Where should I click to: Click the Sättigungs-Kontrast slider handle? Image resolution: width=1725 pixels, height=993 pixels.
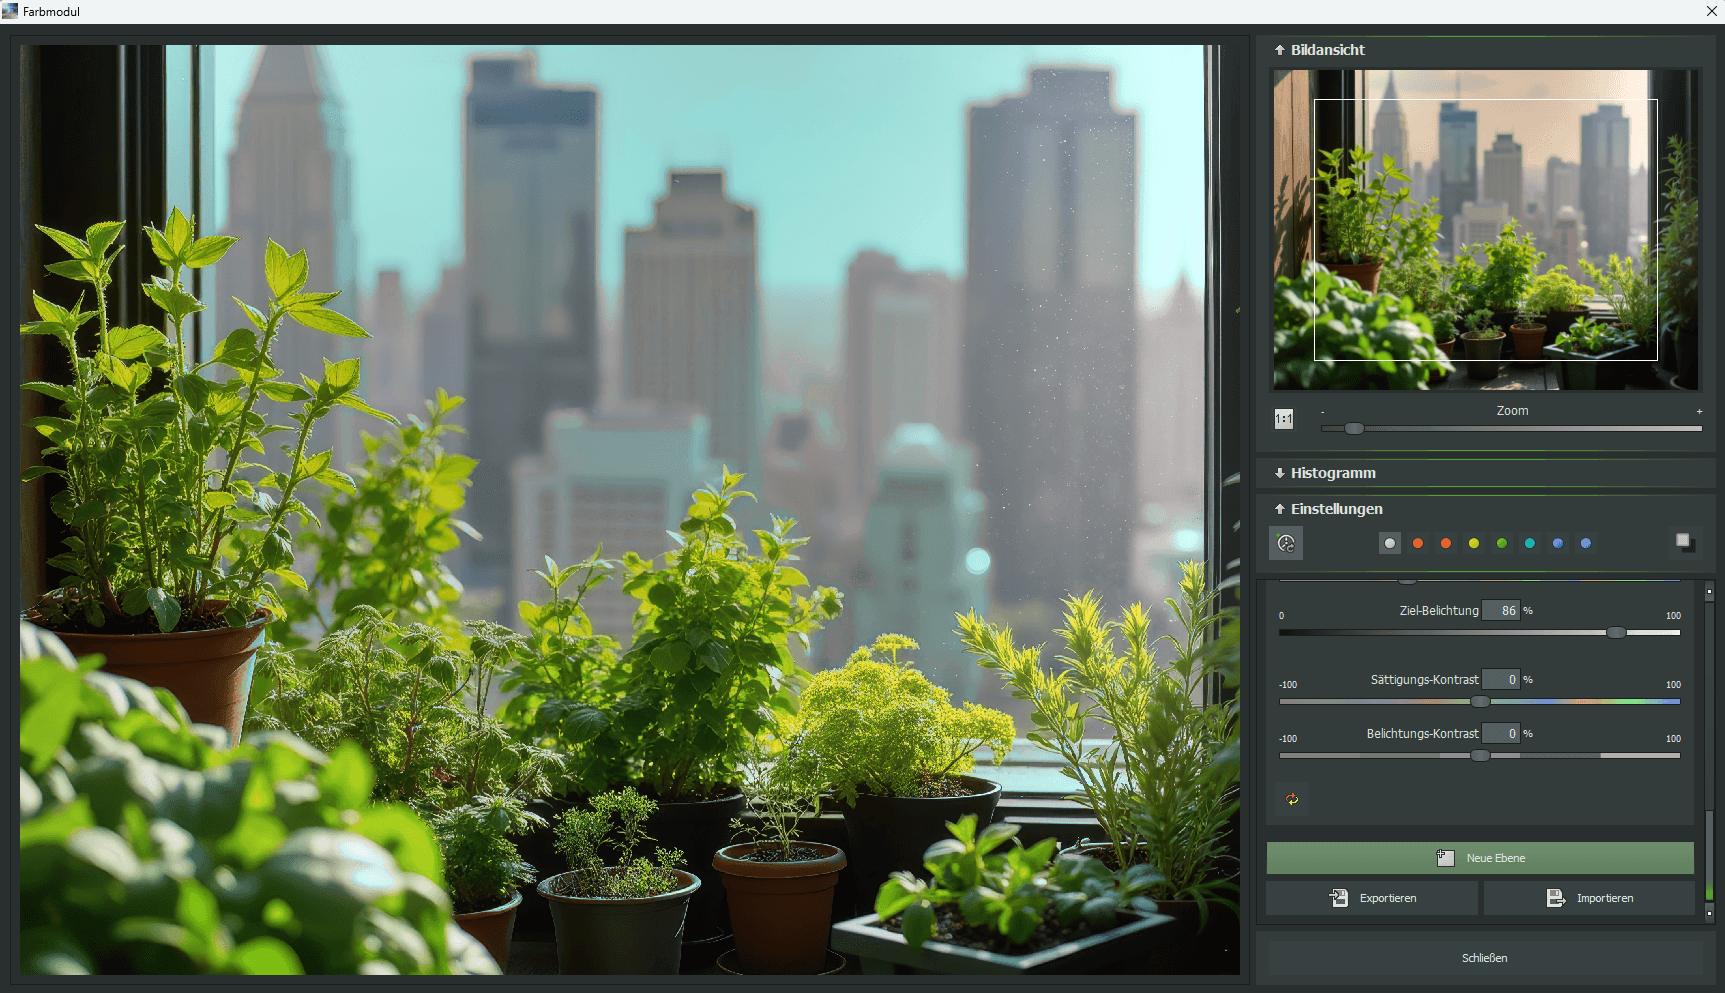tap(1480, 701)
